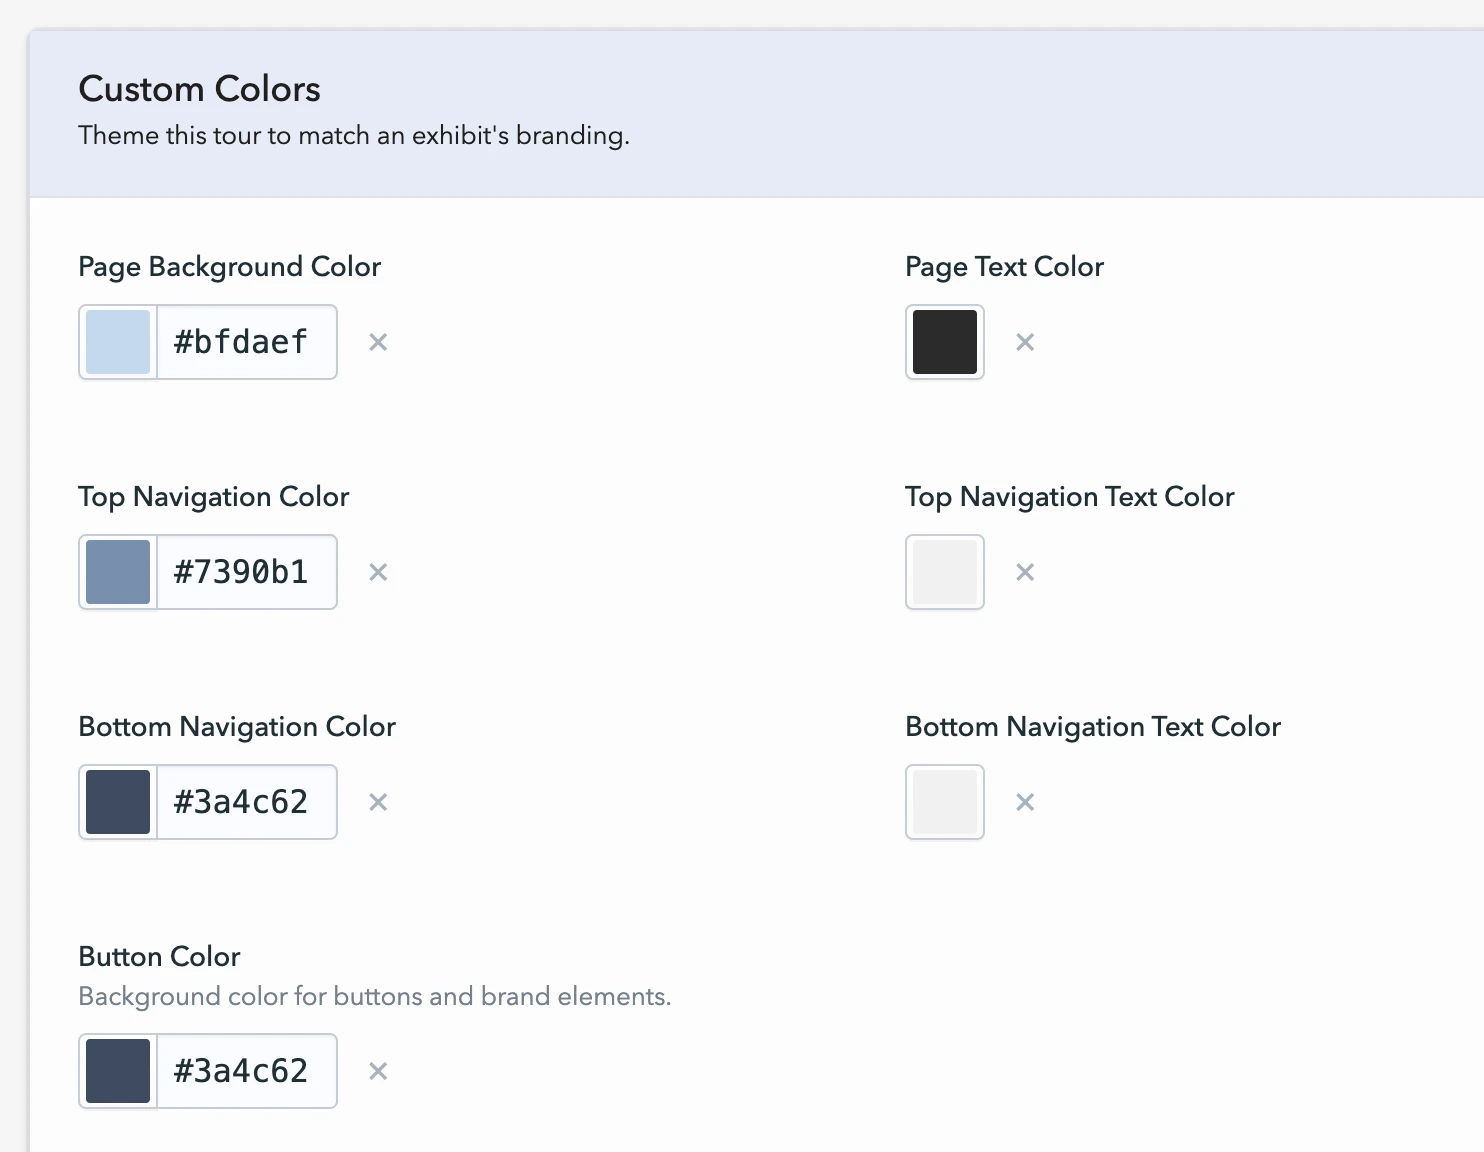Open the Button Color swatch picker
The image size is (1484, 1152).
pos(118,1071)
